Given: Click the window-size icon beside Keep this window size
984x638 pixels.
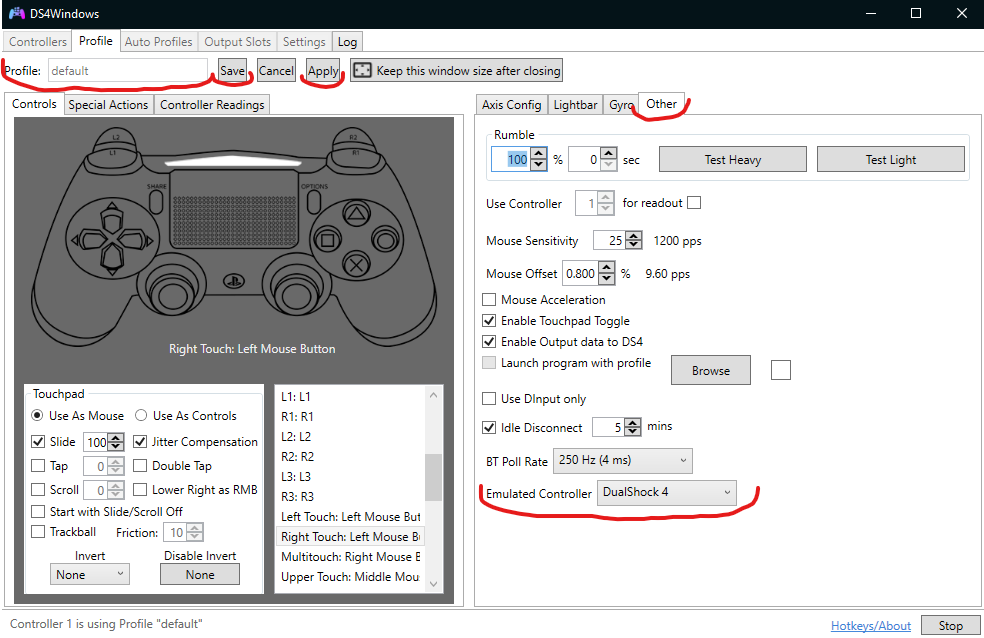Looking at the screenshot, I should [x=362, y=70].
